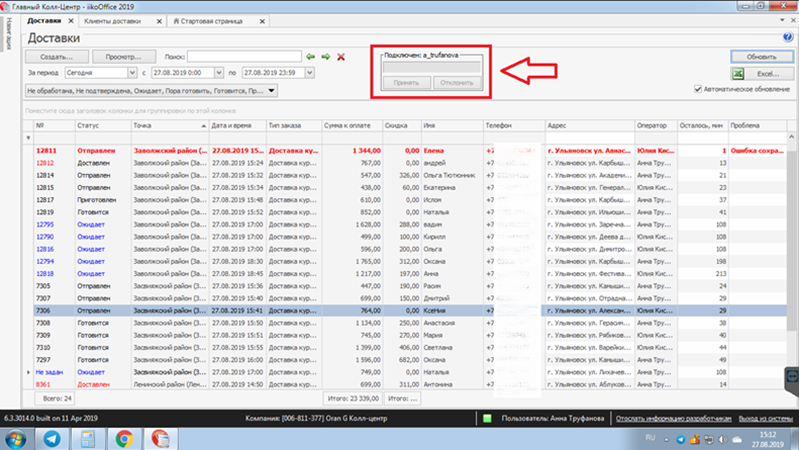Expand the order status filter dropdown
Screen dimensions: 799x450
click(271, 91)
